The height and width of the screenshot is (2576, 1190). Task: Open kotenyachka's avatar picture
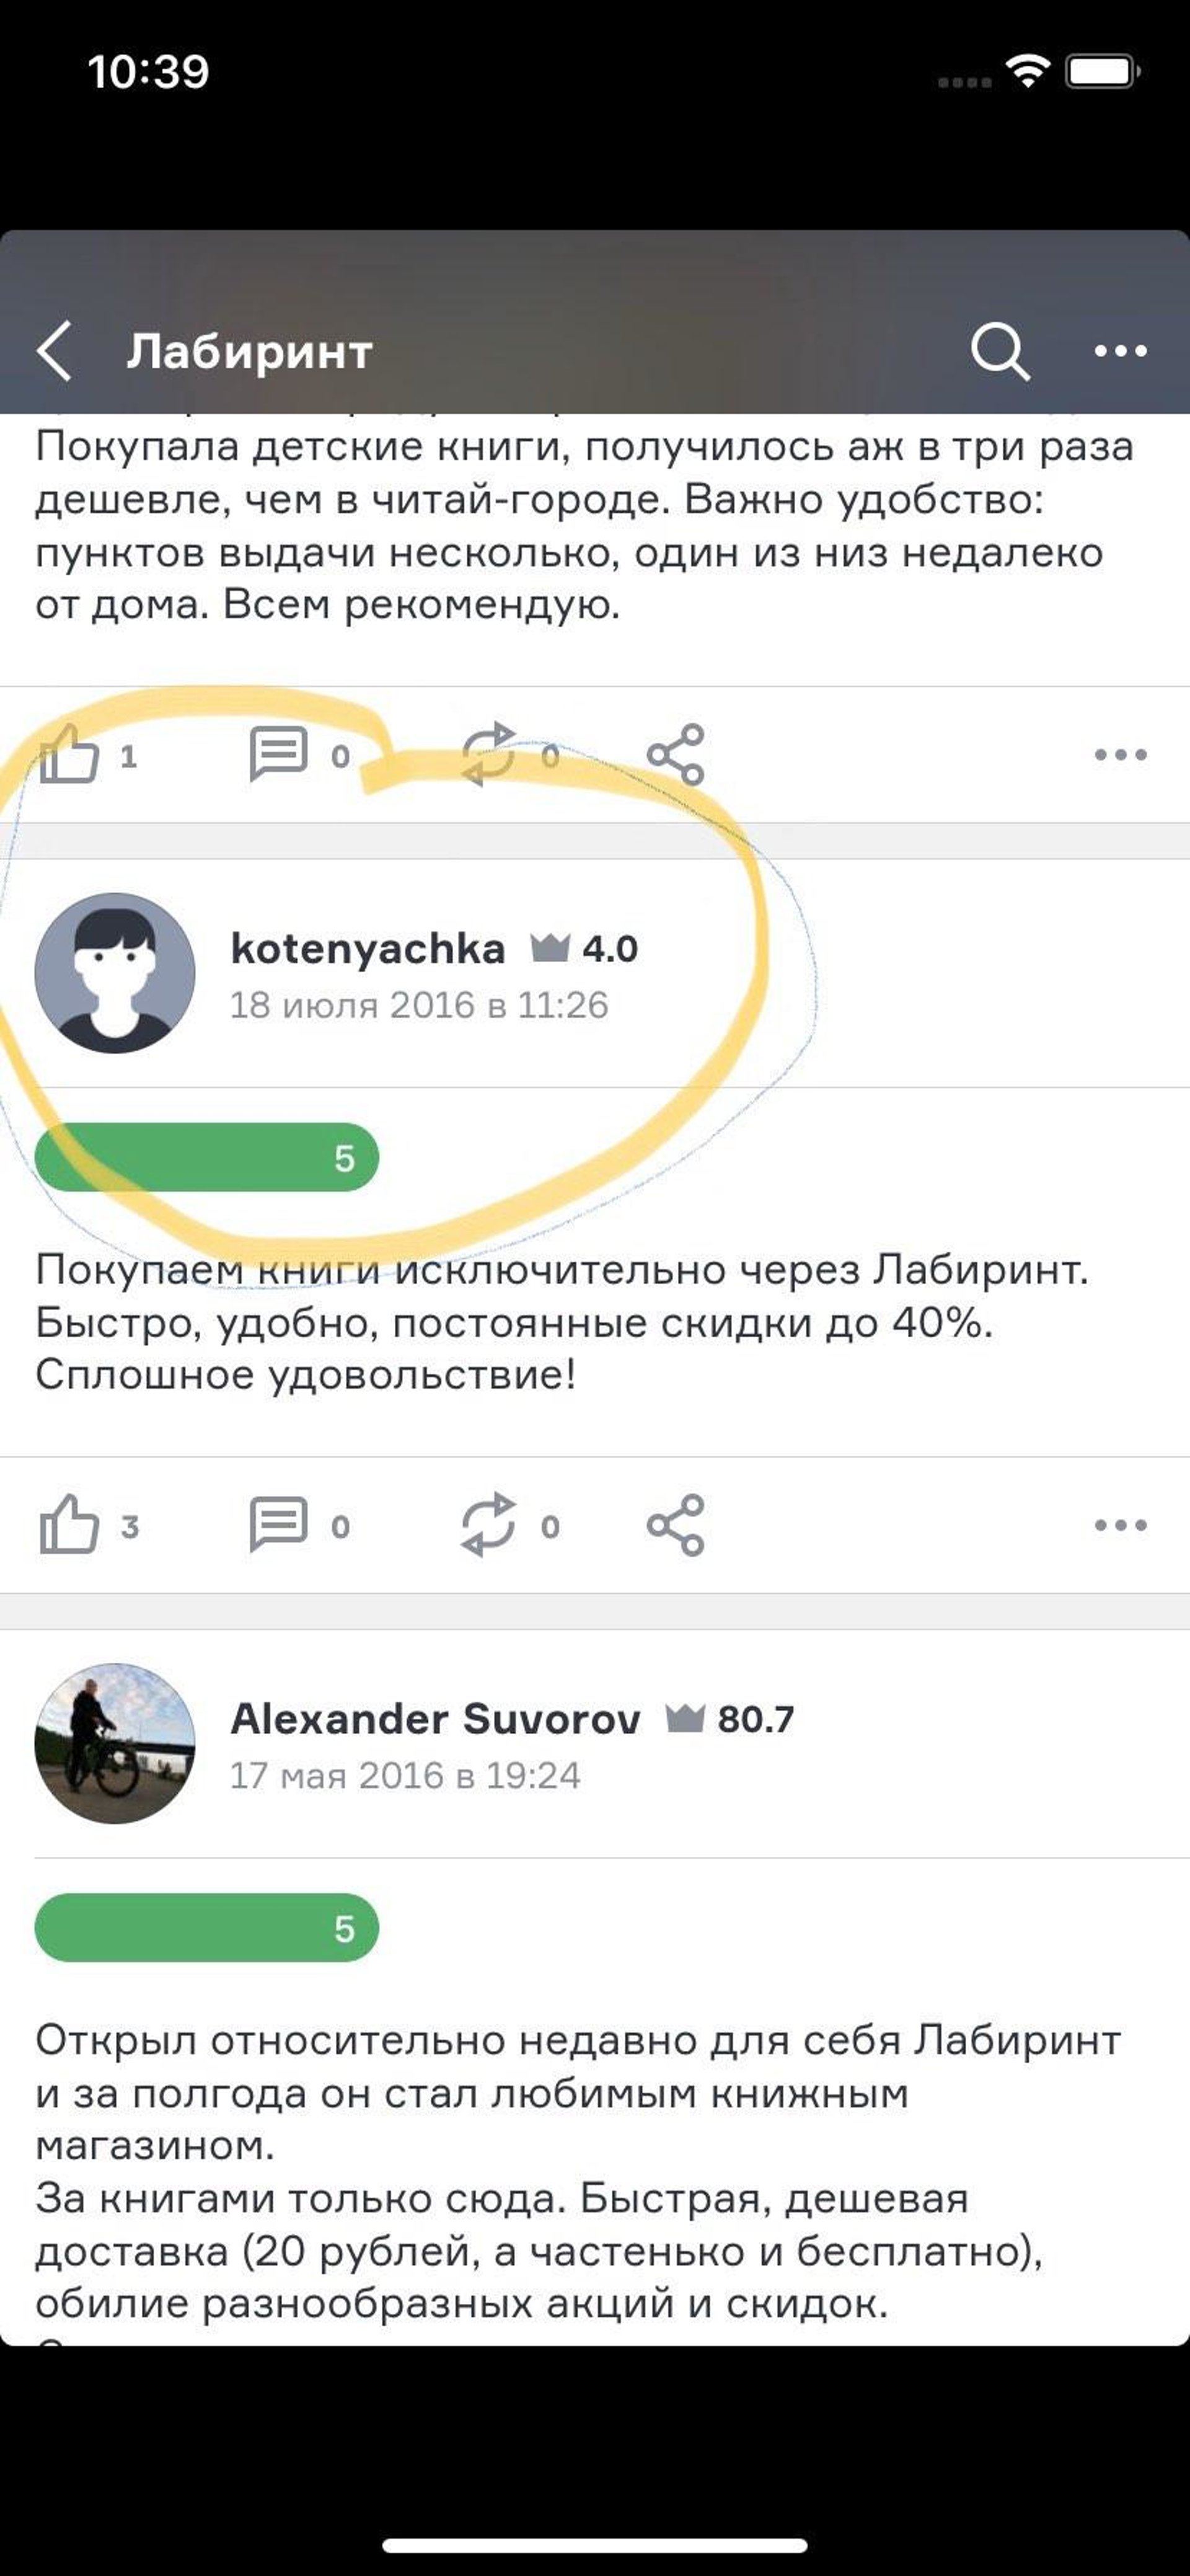point(115,973)
